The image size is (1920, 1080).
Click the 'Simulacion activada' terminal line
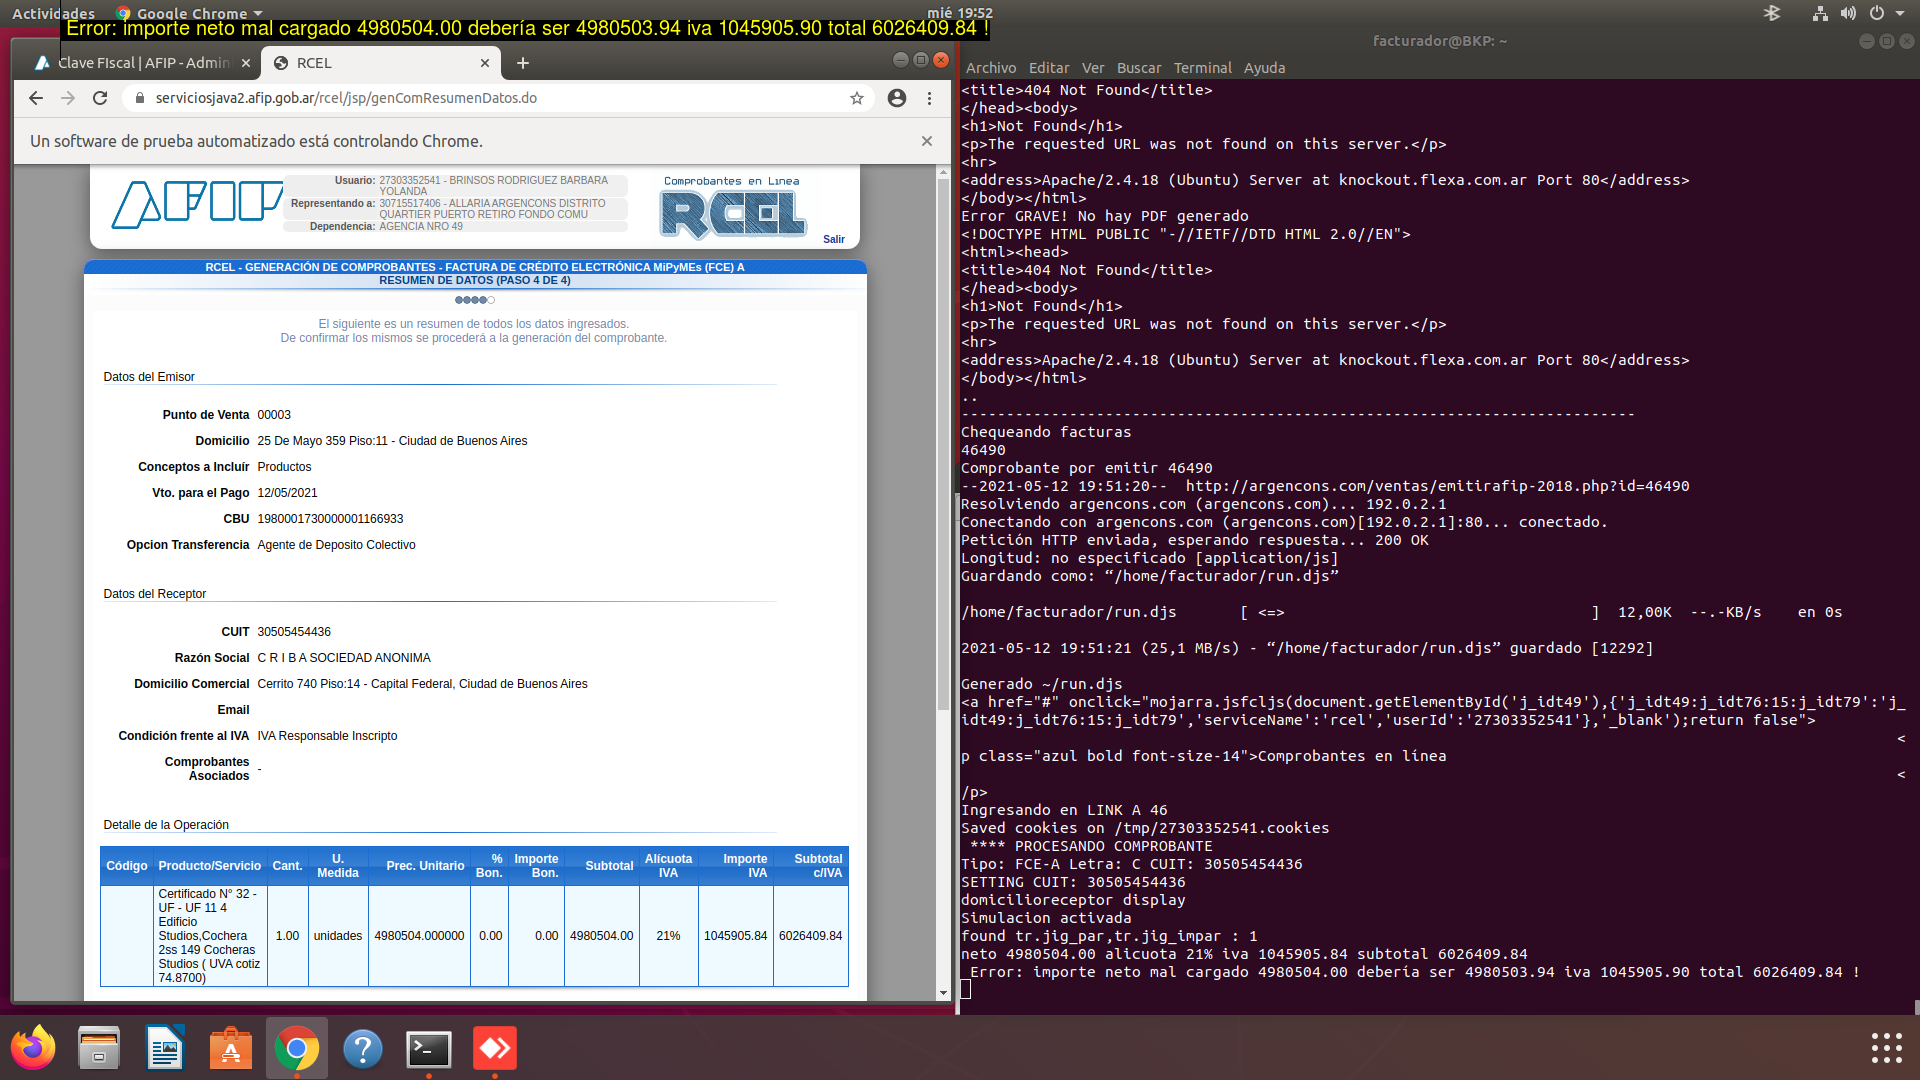pyautogui.click(x=1046, y=918)
